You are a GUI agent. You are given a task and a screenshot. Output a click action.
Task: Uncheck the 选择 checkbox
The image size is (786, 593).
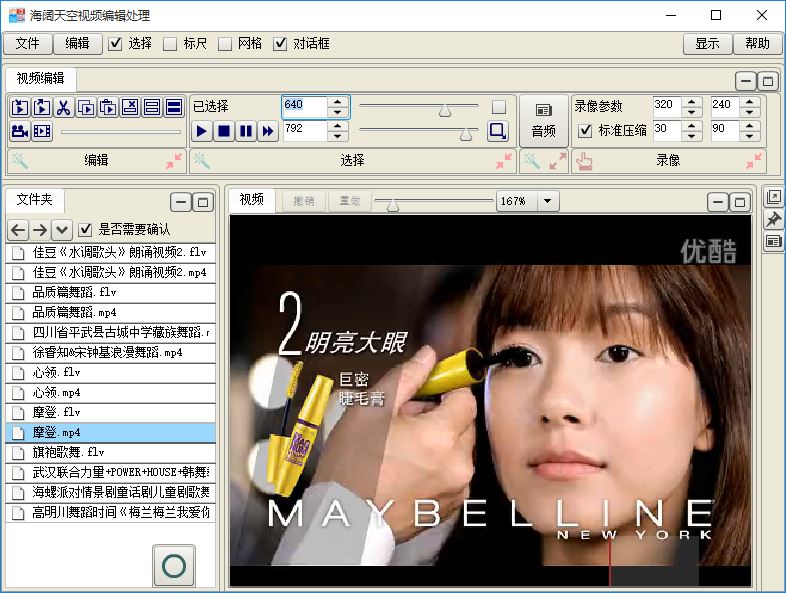(115, 44)
